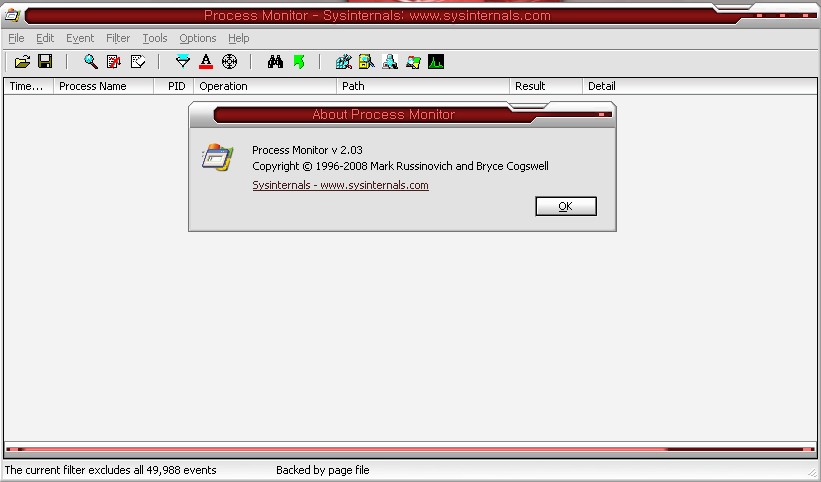
Task: Open the Event menu
Action: coord(80,38)
